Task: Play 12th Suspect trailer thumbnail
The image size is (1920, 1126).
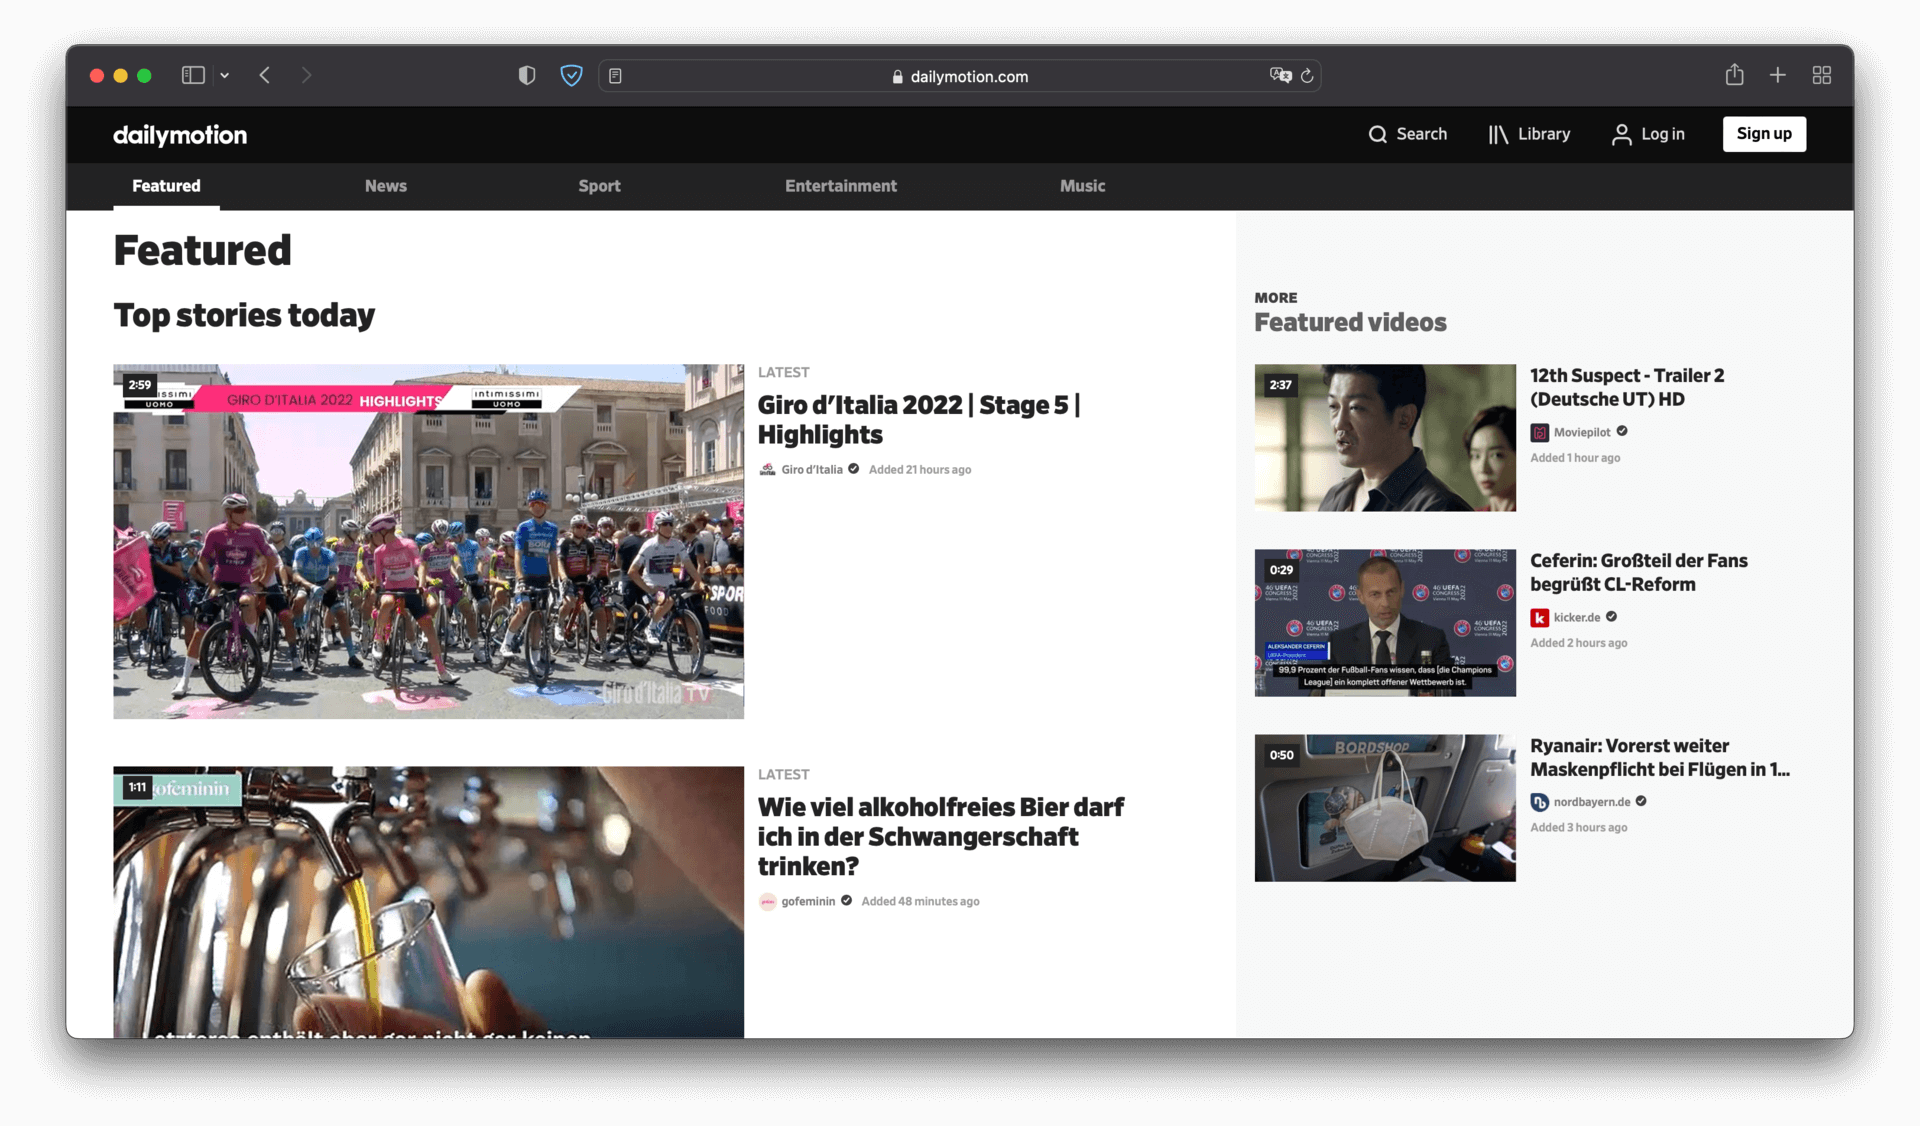Action: tap(1385, 437)
